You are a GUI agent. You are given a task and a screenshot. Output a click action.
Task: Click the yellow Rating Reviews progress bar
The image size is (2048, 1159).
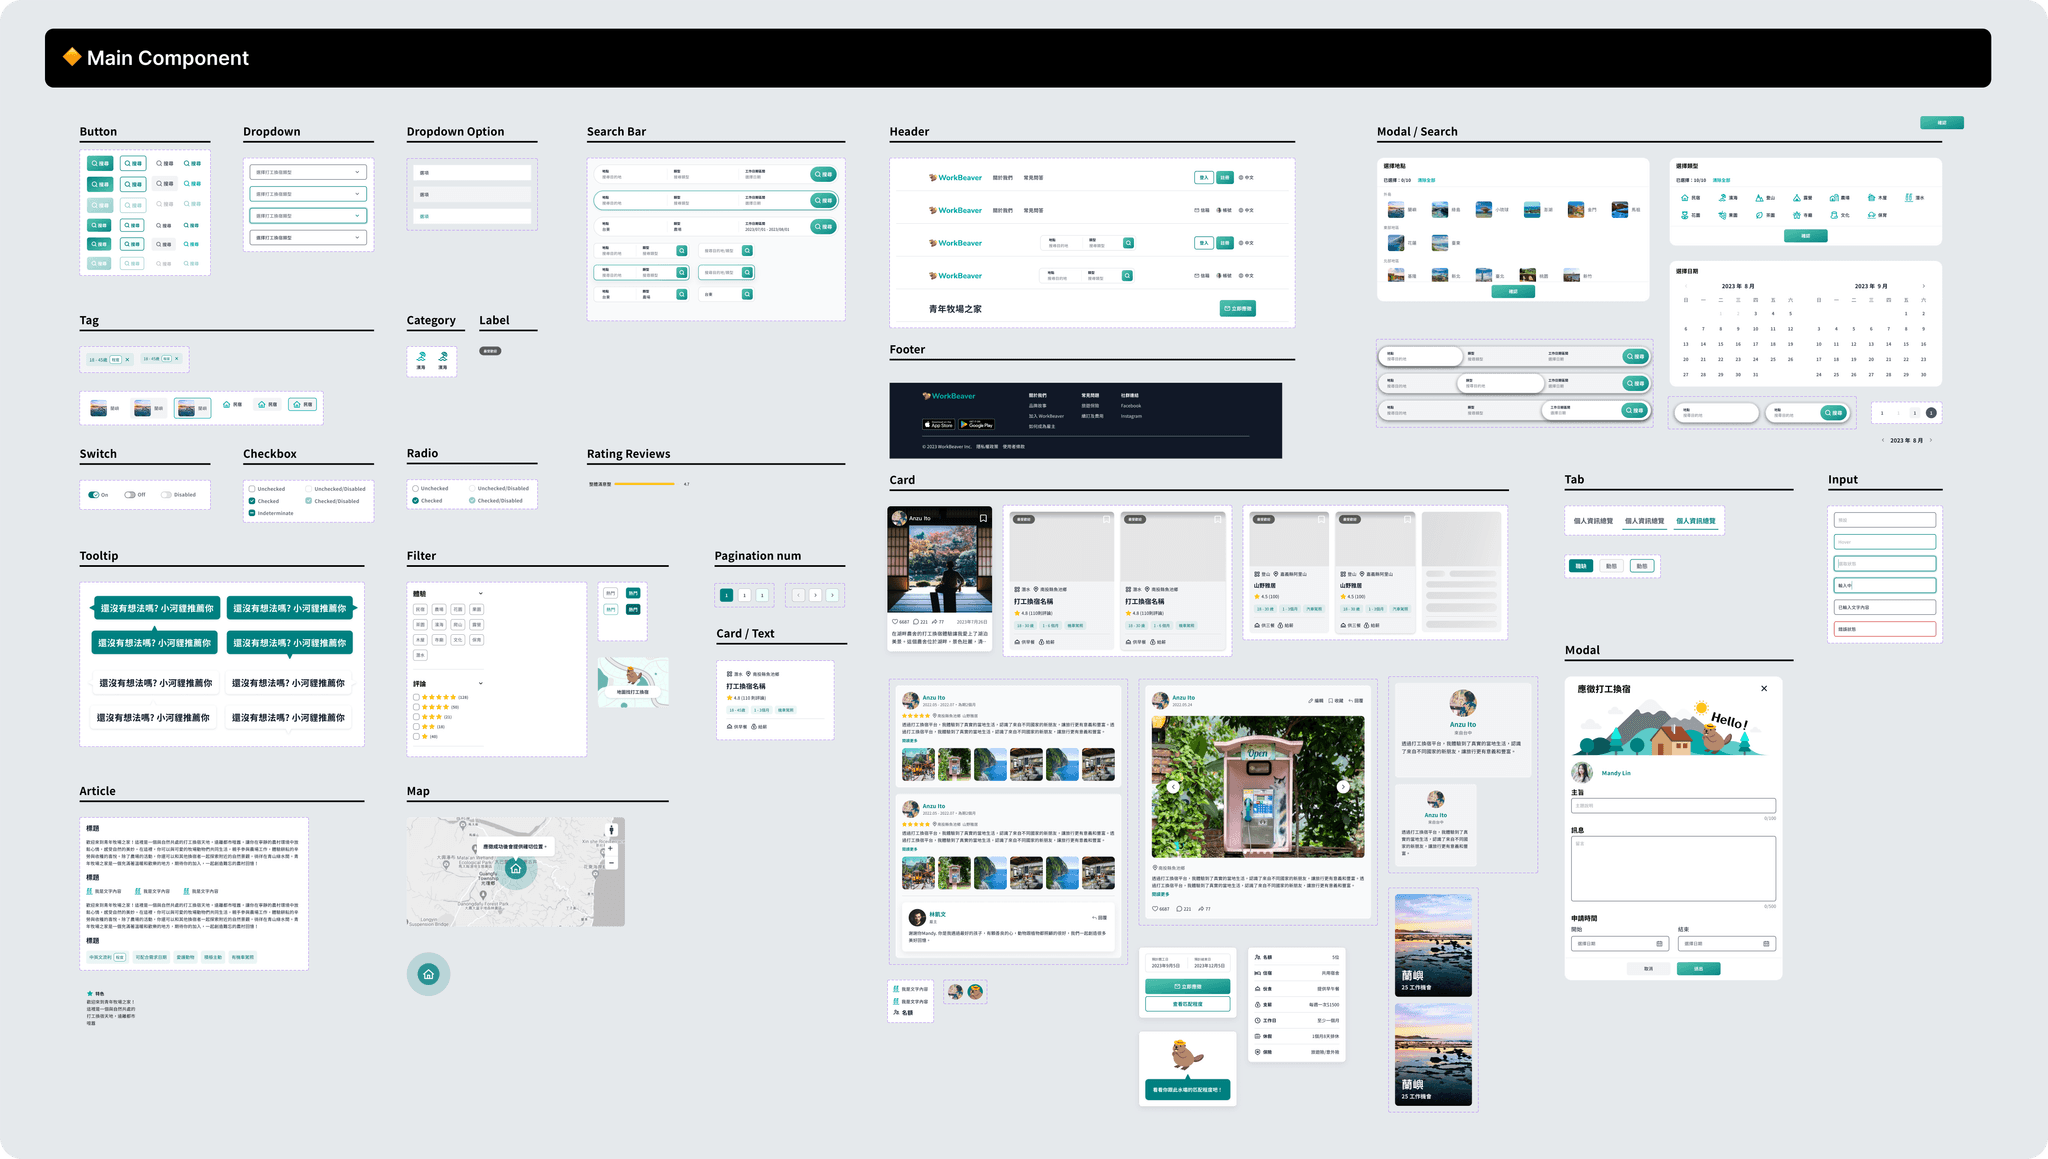(645, 484)
